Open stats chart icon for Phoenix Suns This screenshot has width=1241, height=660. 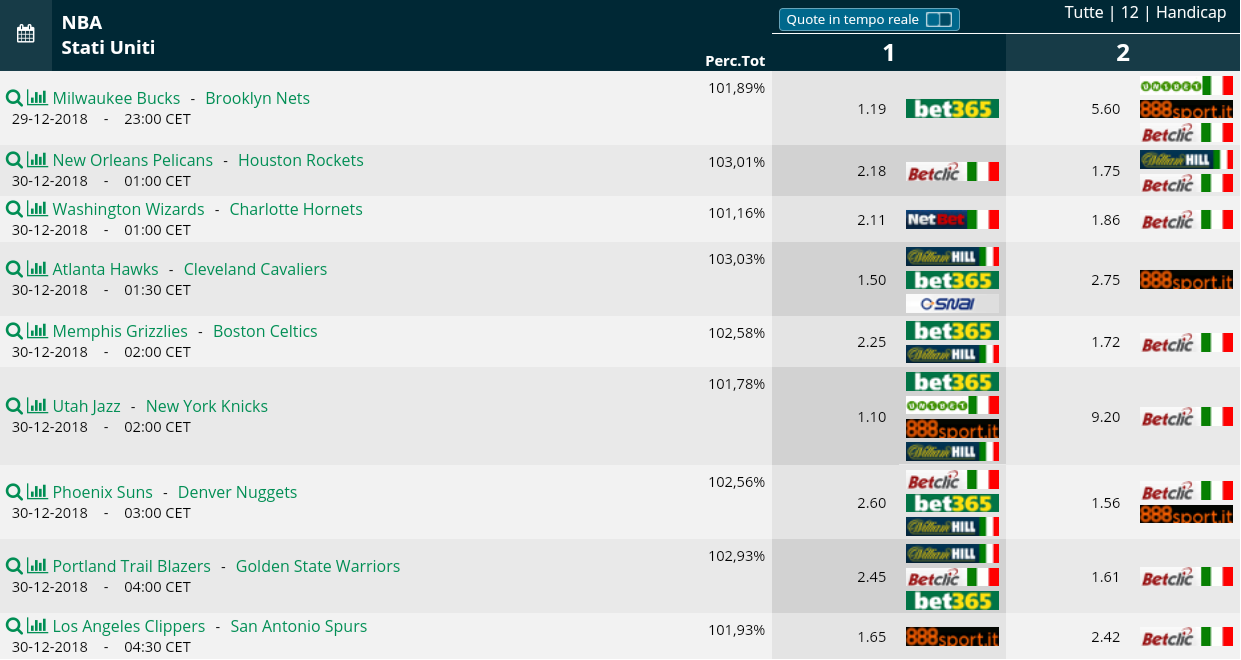point(37,492)
